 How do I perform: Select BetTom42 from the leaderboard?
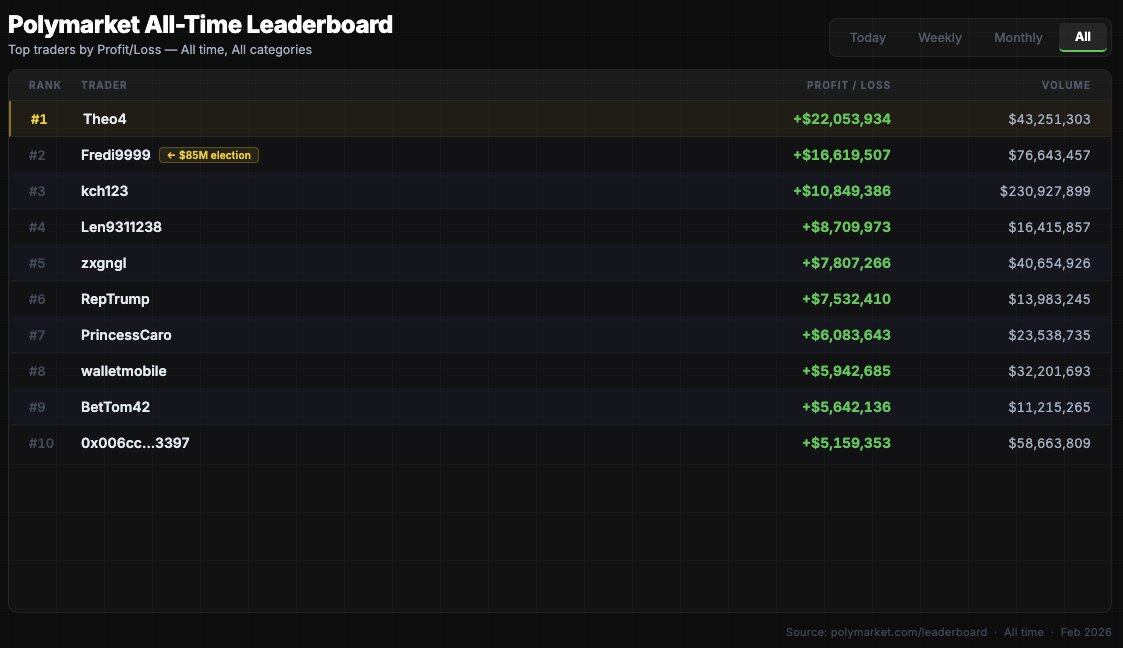point(115,407)
